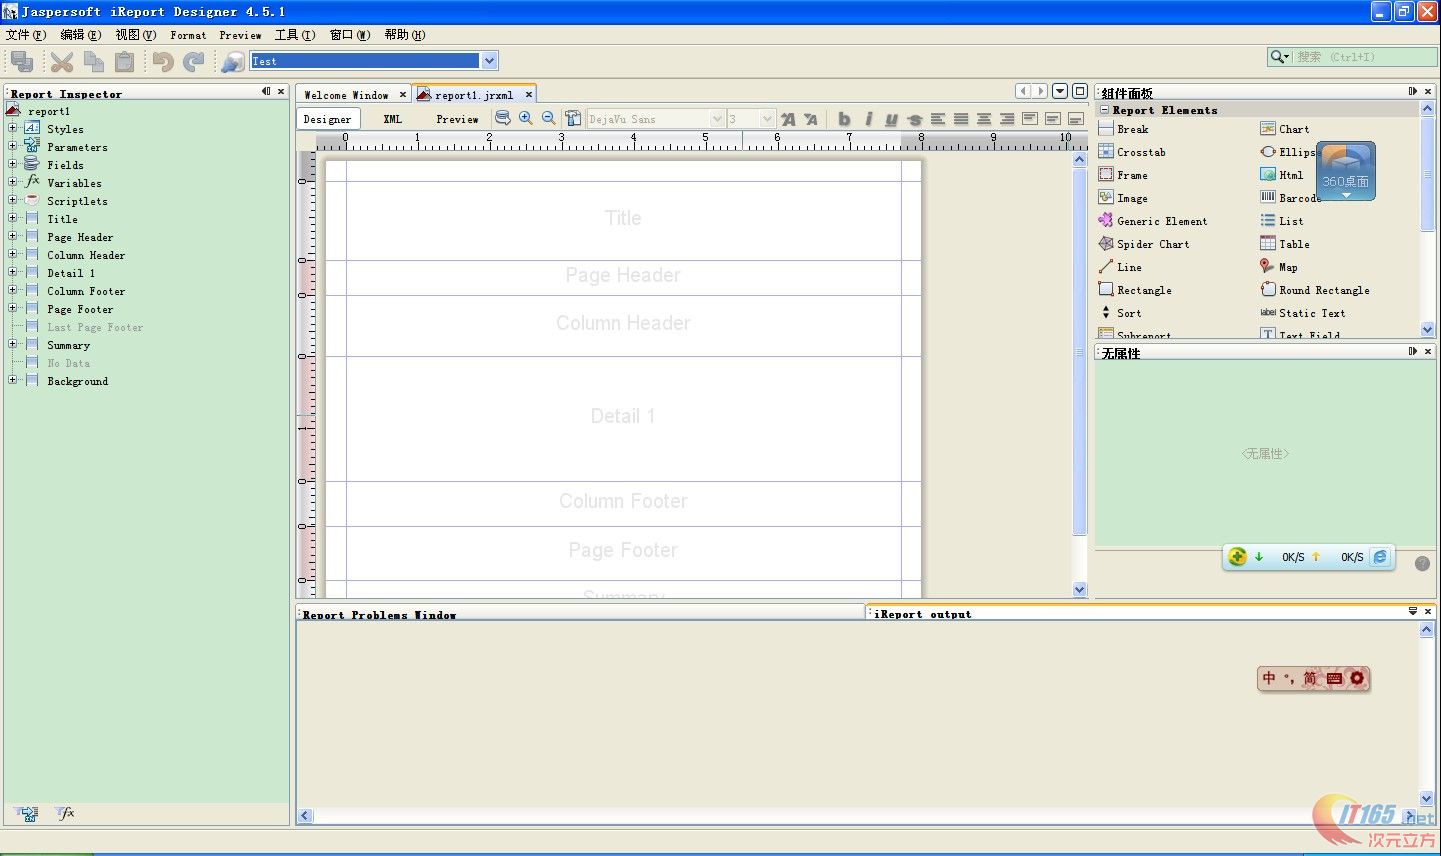Click the Designer view button
This screenshot has width=1441, height=856.
(x=327, y=119)
